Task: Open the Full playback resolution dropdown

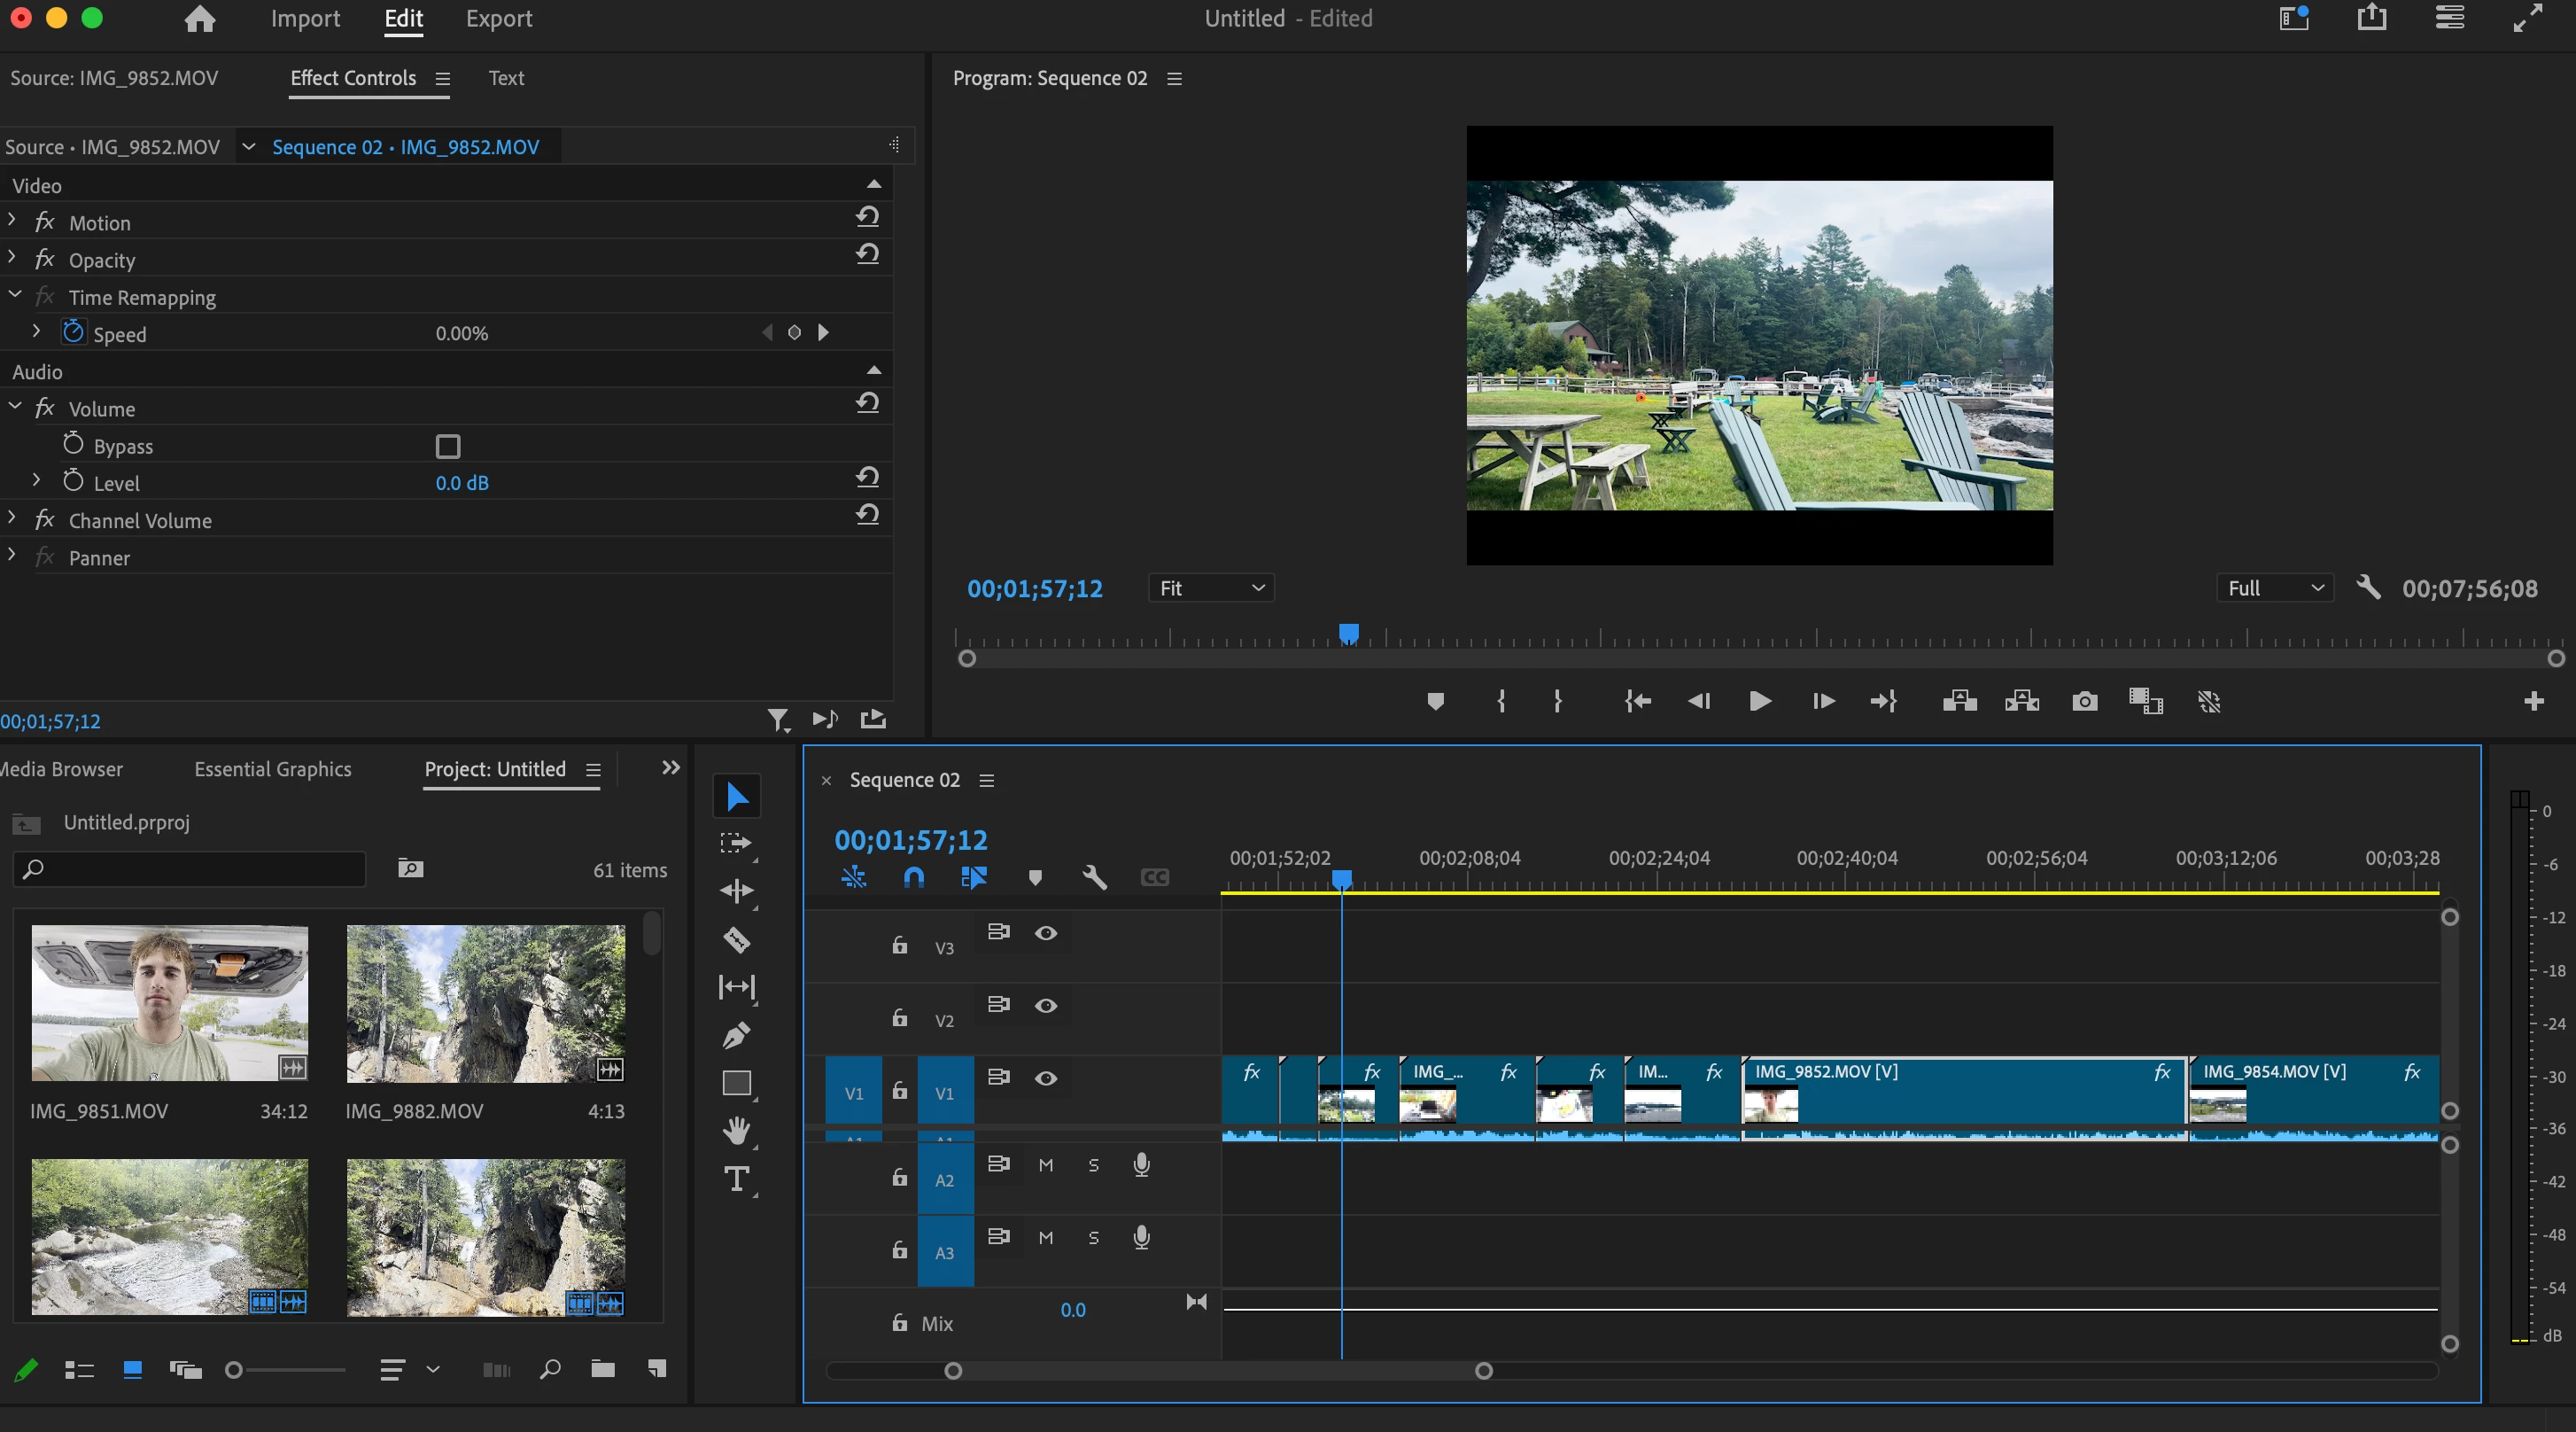Action: [2274, 588]
